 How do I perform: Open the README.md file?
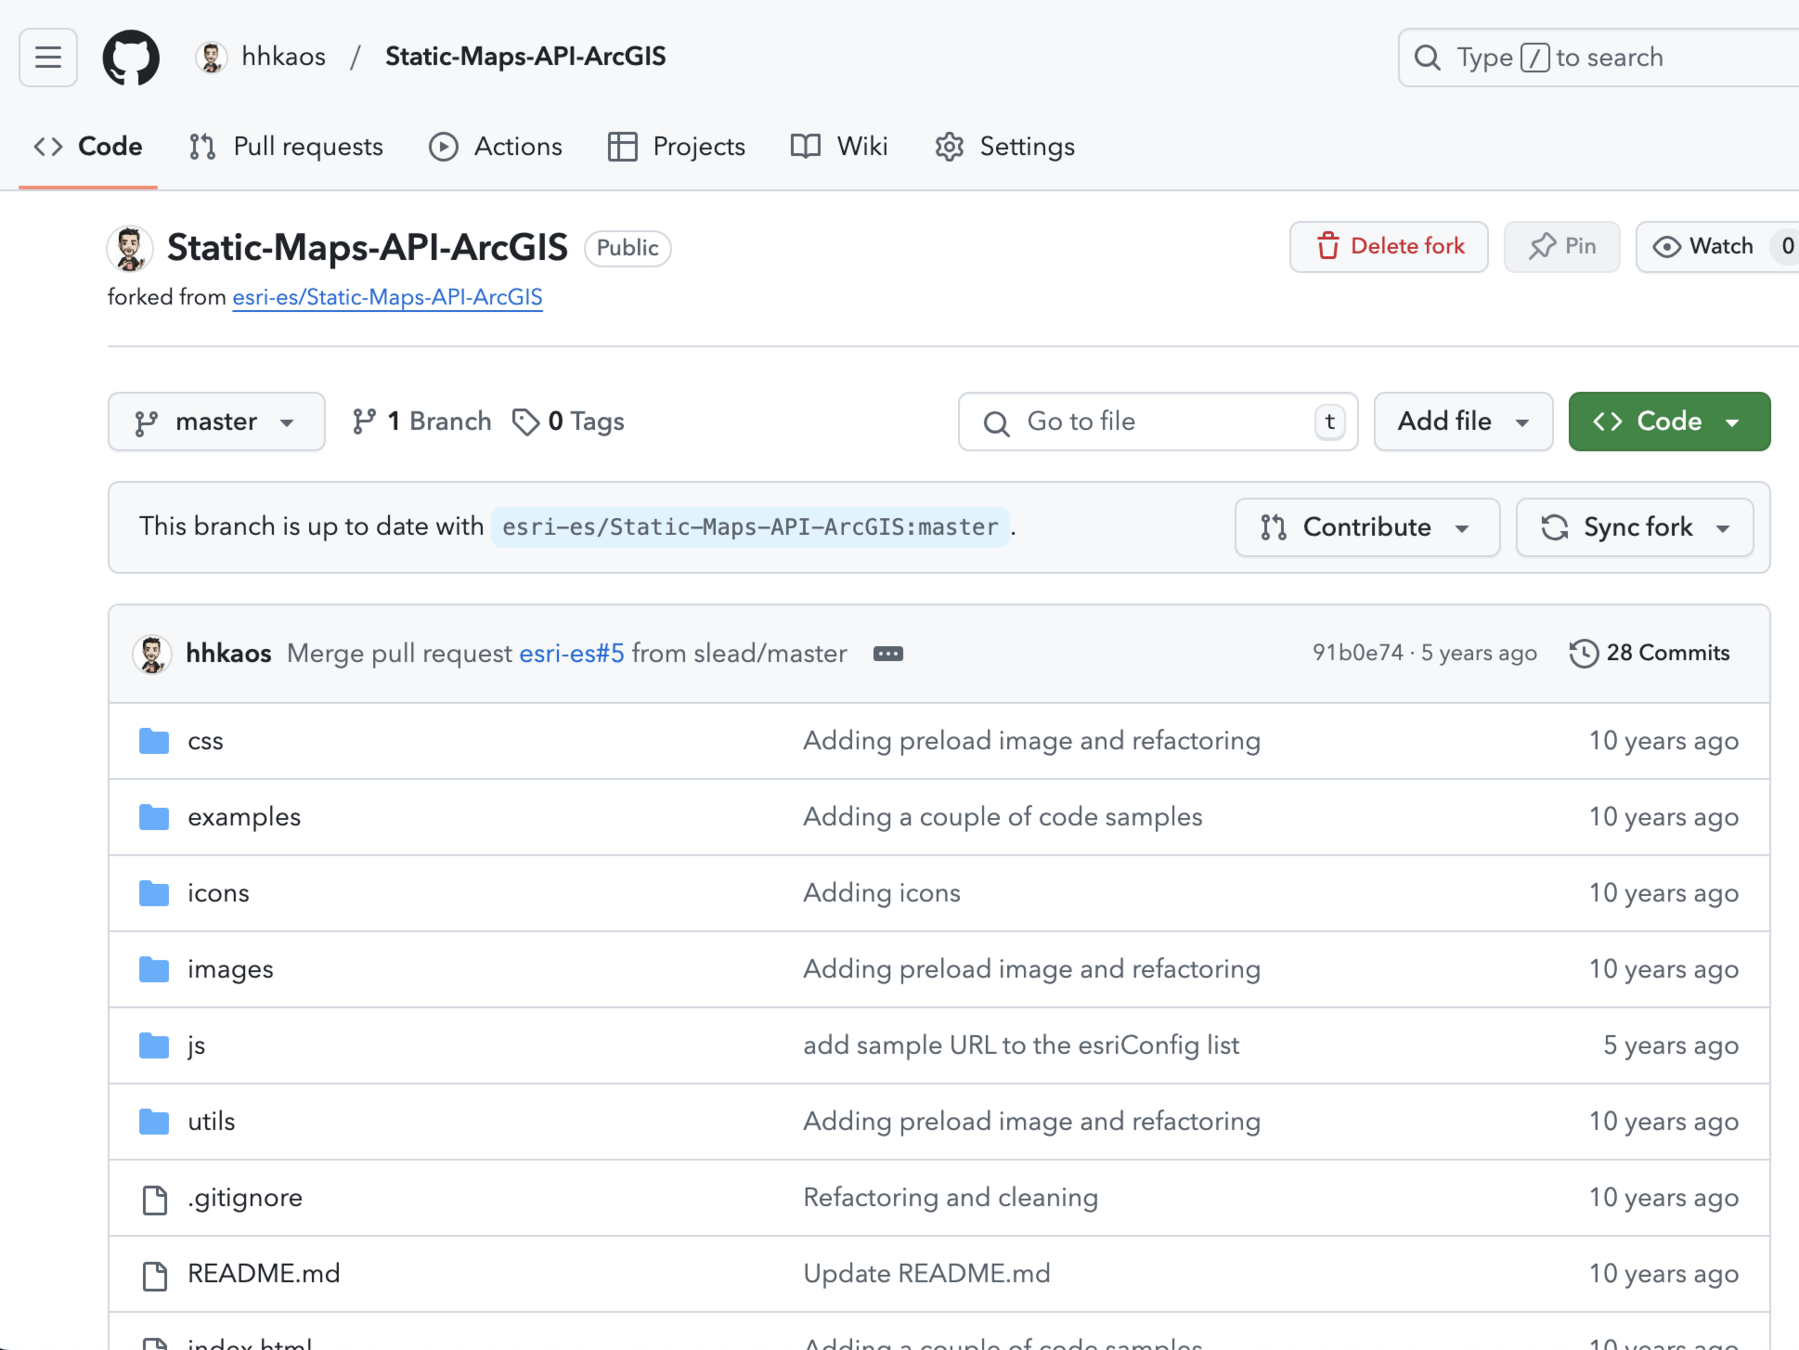coord(264,1274)
